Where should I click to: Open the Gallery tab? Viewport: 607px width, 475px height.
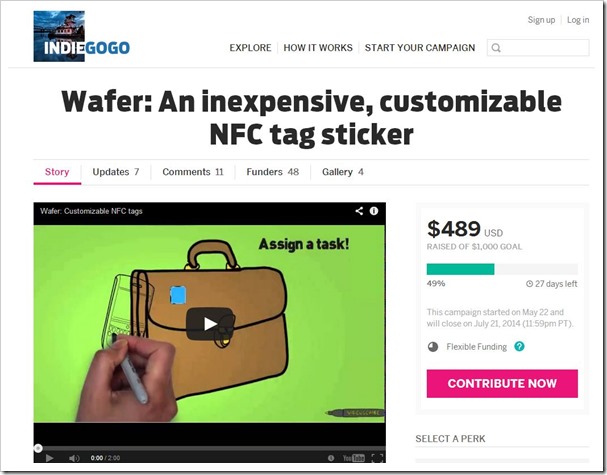click(x=343, y=172)
